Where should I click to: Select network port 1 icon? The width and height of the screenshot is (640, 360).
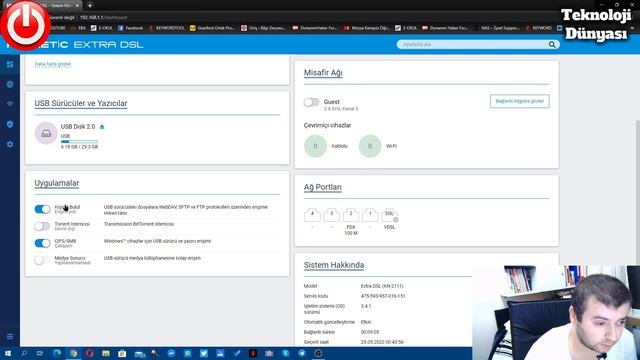(370, 215)
